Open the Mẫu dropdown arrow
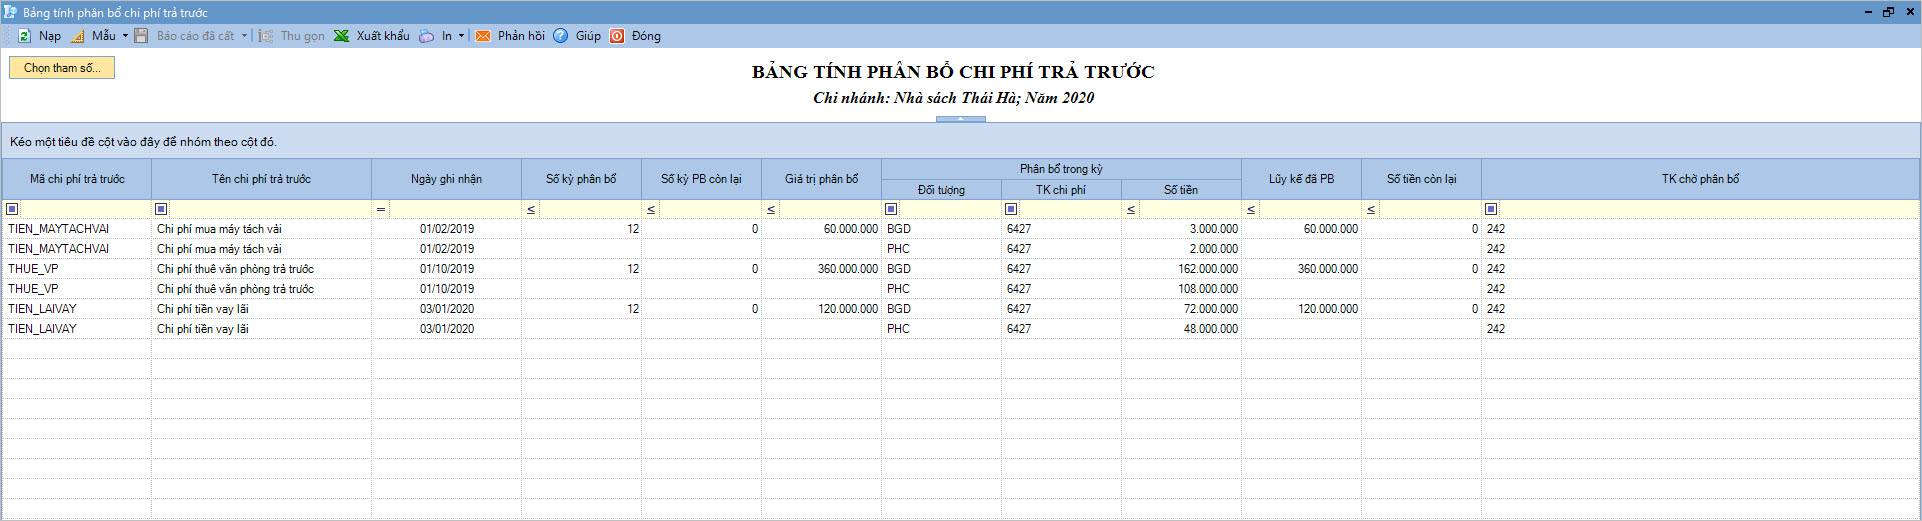Image resolution: width=1922 pixels, height=521 pixels. pos(125,36)
